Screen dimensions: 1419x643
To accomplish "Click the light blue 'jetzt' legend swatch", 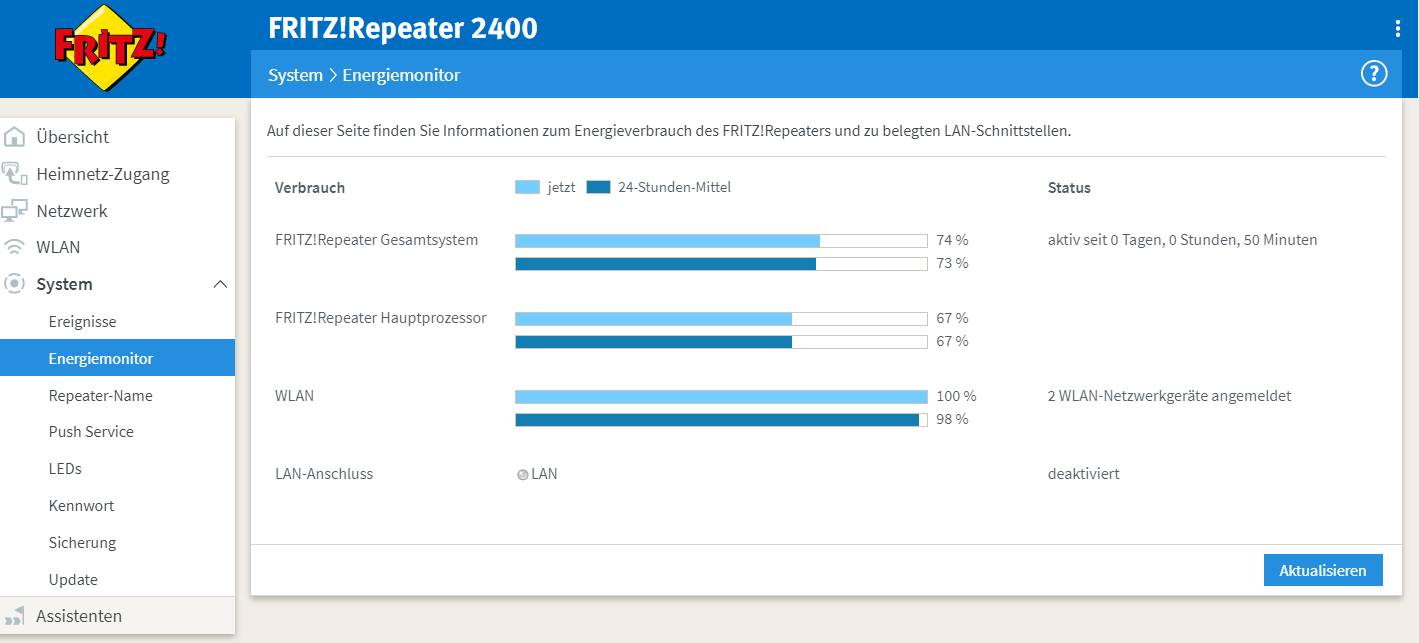I will pyautogui.click(x=527, y=187).
